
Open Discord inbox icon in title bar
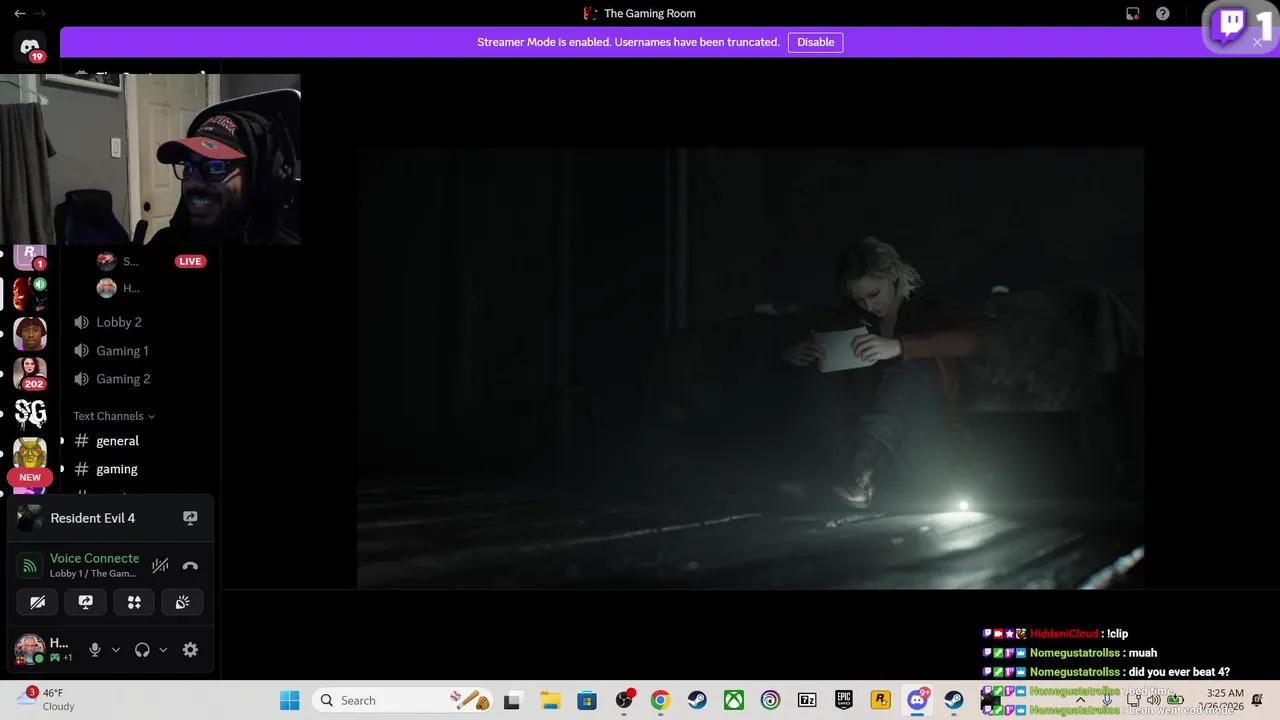(x=1133, y=14)
